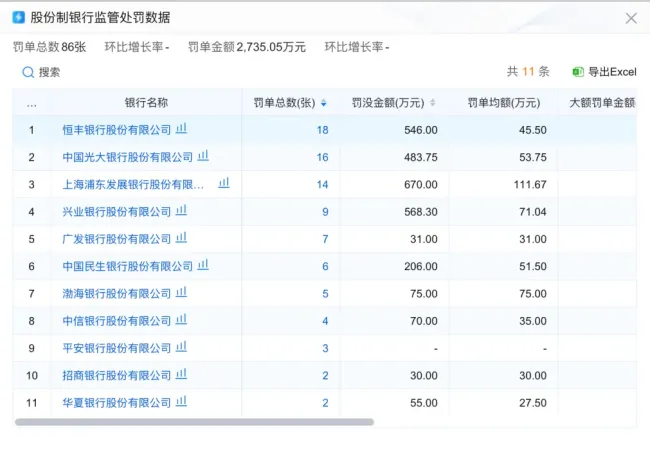Open 中信银行股份有限公司 link
Screen dimensions: 650x463
pos(116,321)
